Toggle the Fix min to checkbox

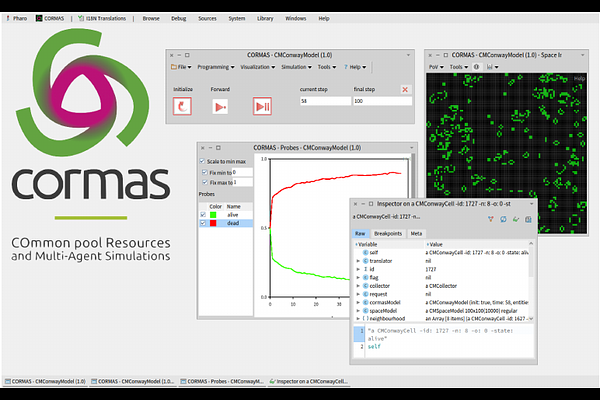[205, 172]
